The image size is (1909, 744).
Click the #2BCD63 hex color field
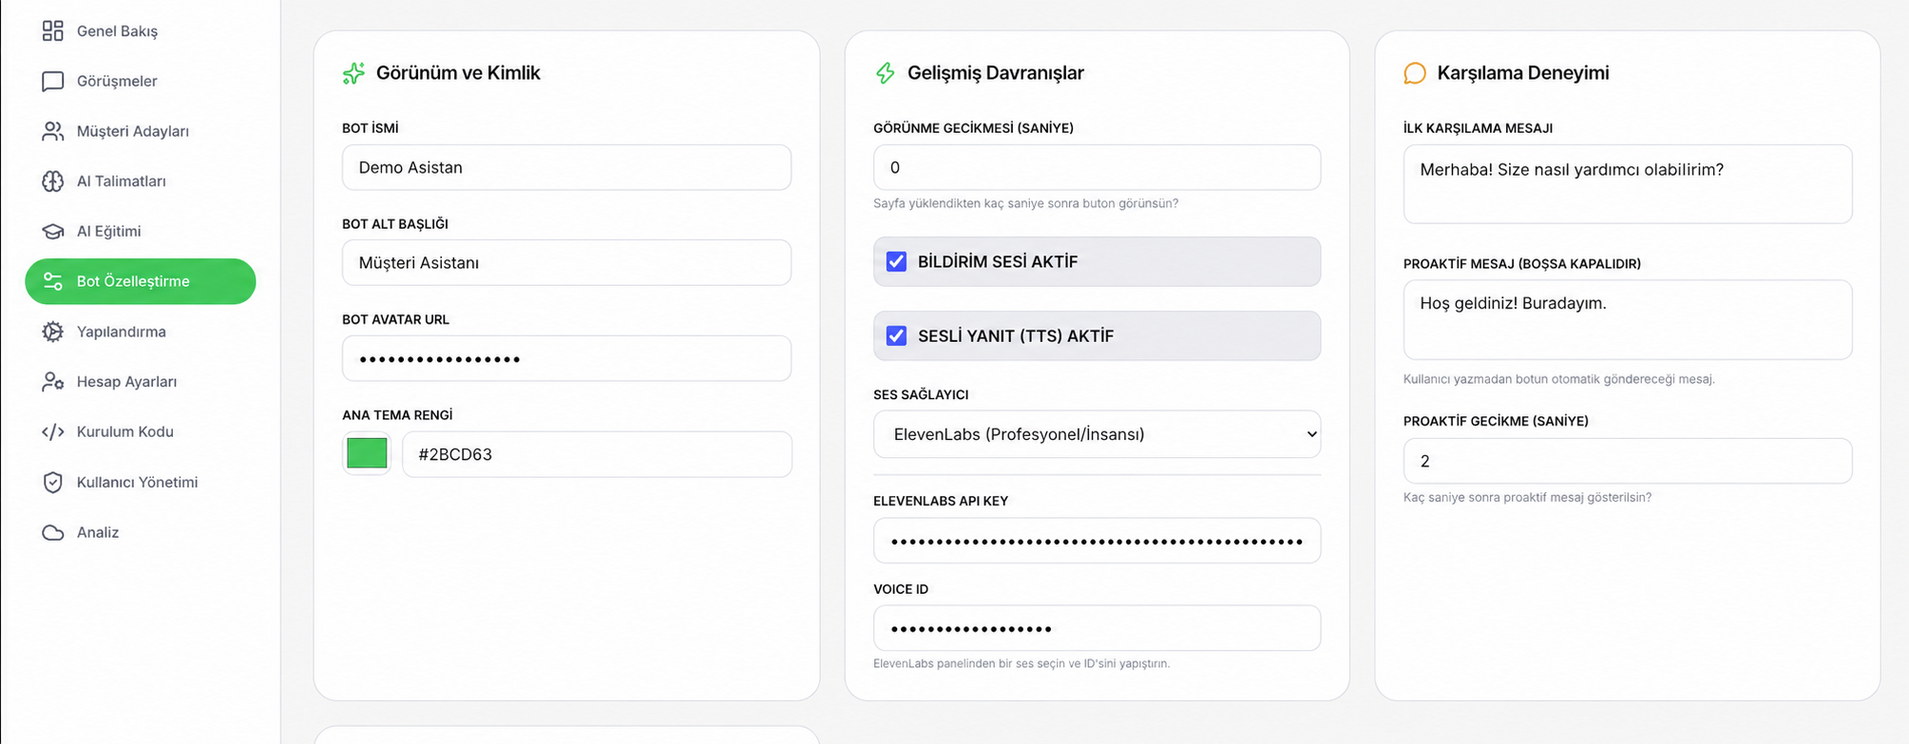pyautogui.click(x=597, y=454)
